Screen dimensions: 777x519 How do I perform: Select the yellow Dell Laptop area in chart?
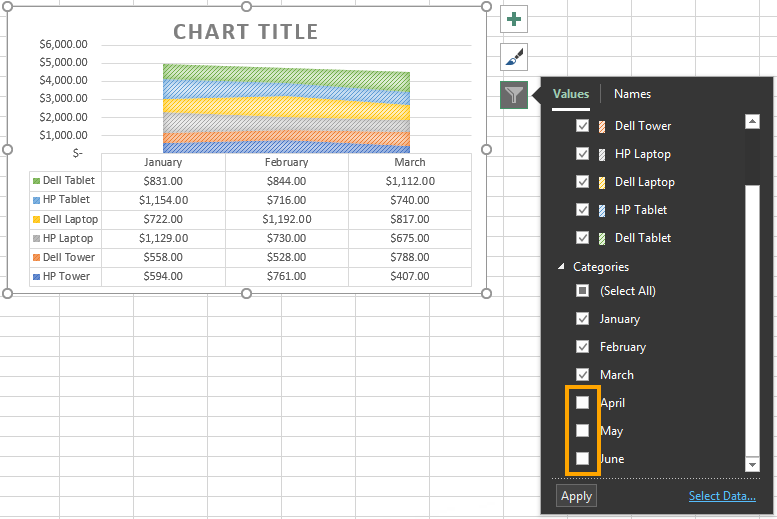pos(286,106)
